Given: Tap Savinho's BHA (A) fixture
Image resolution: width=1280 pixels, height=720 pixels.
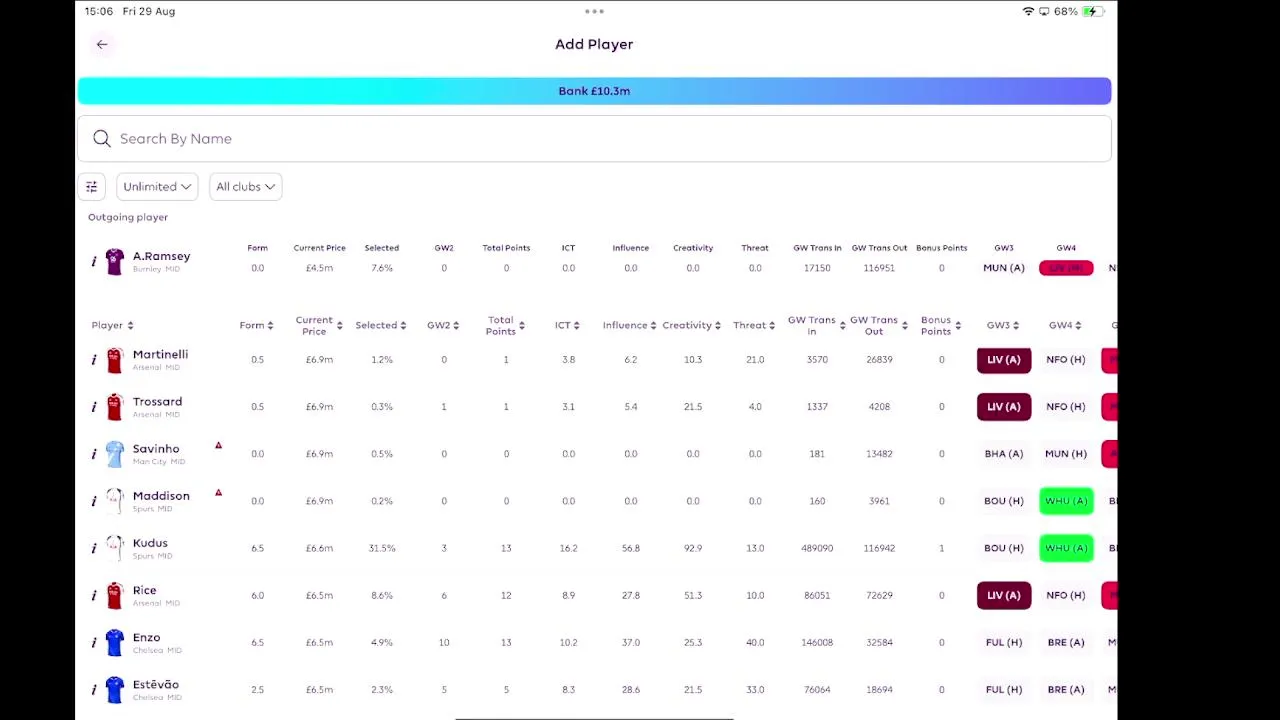Looking at the screenshot, I should pyautogui.click(x=1004, y=454).
